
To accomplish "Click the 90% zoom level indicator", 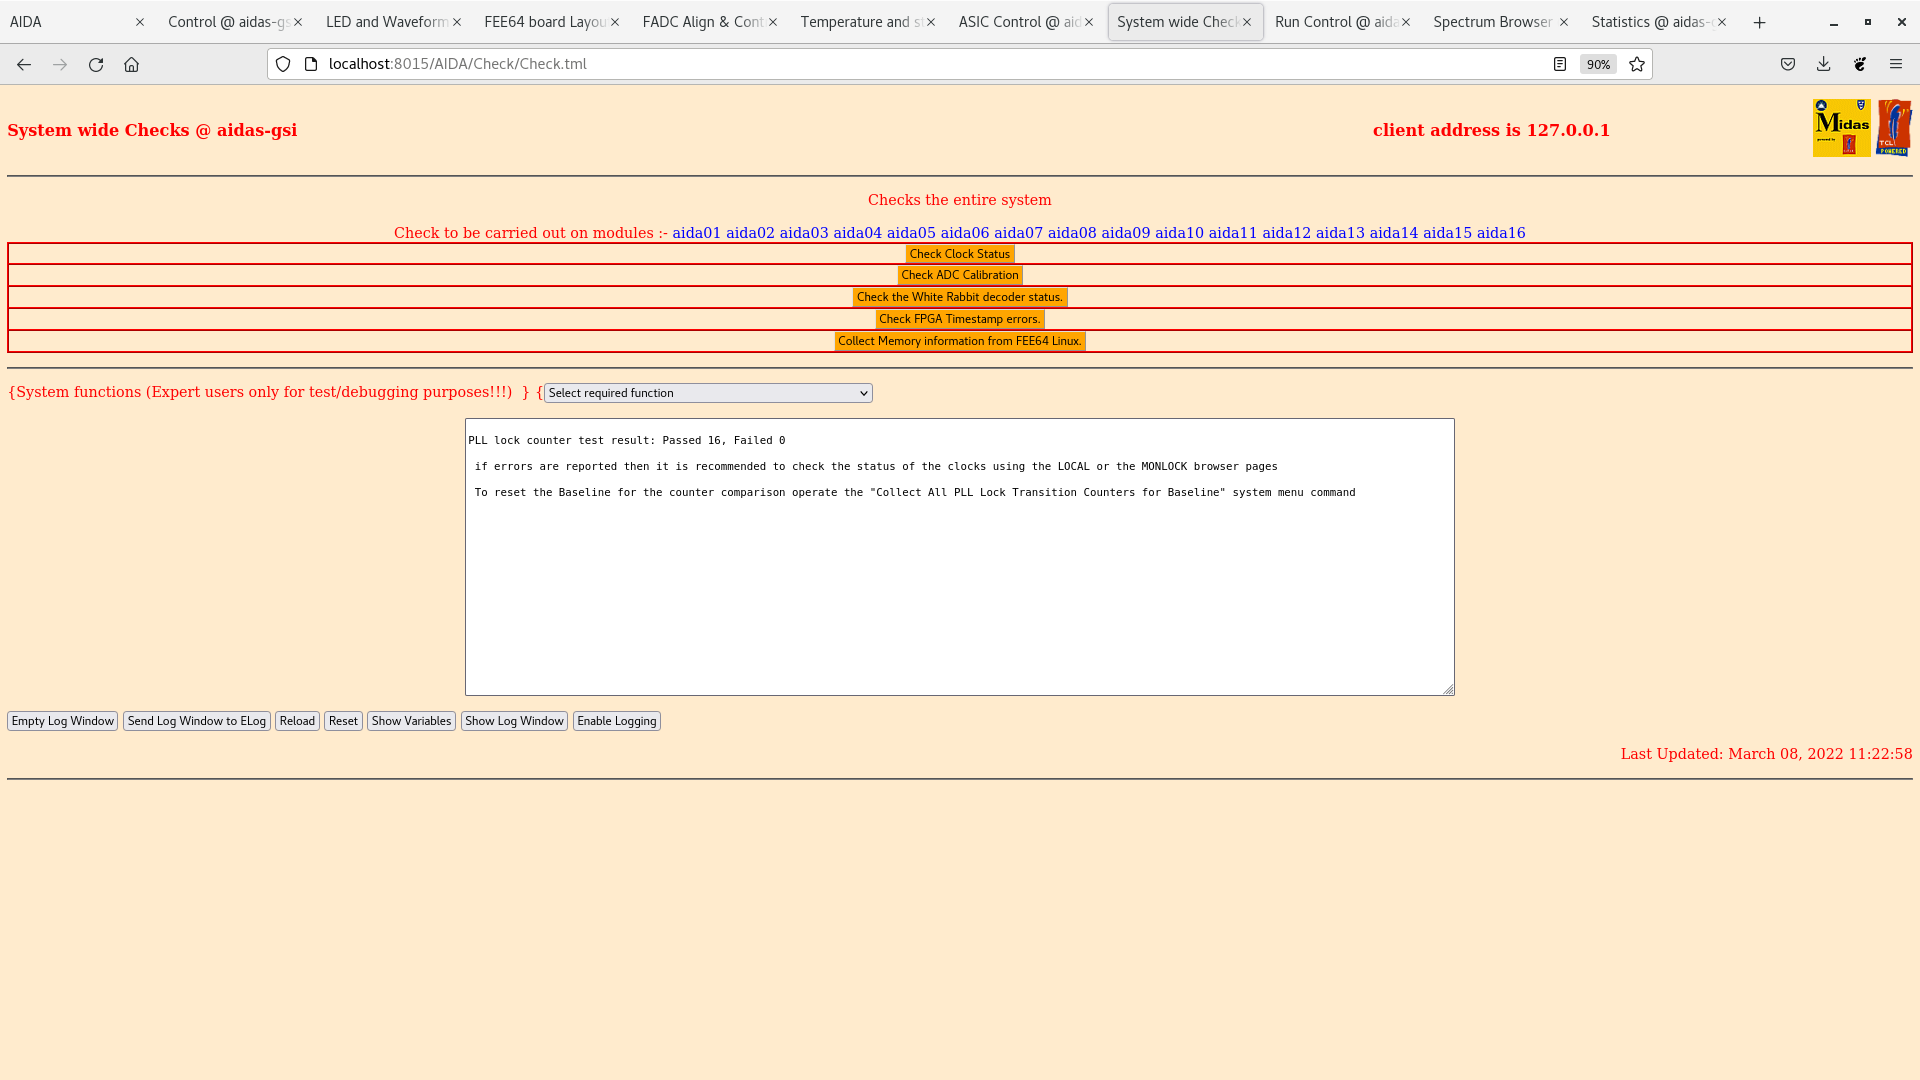I will 1597,64.
